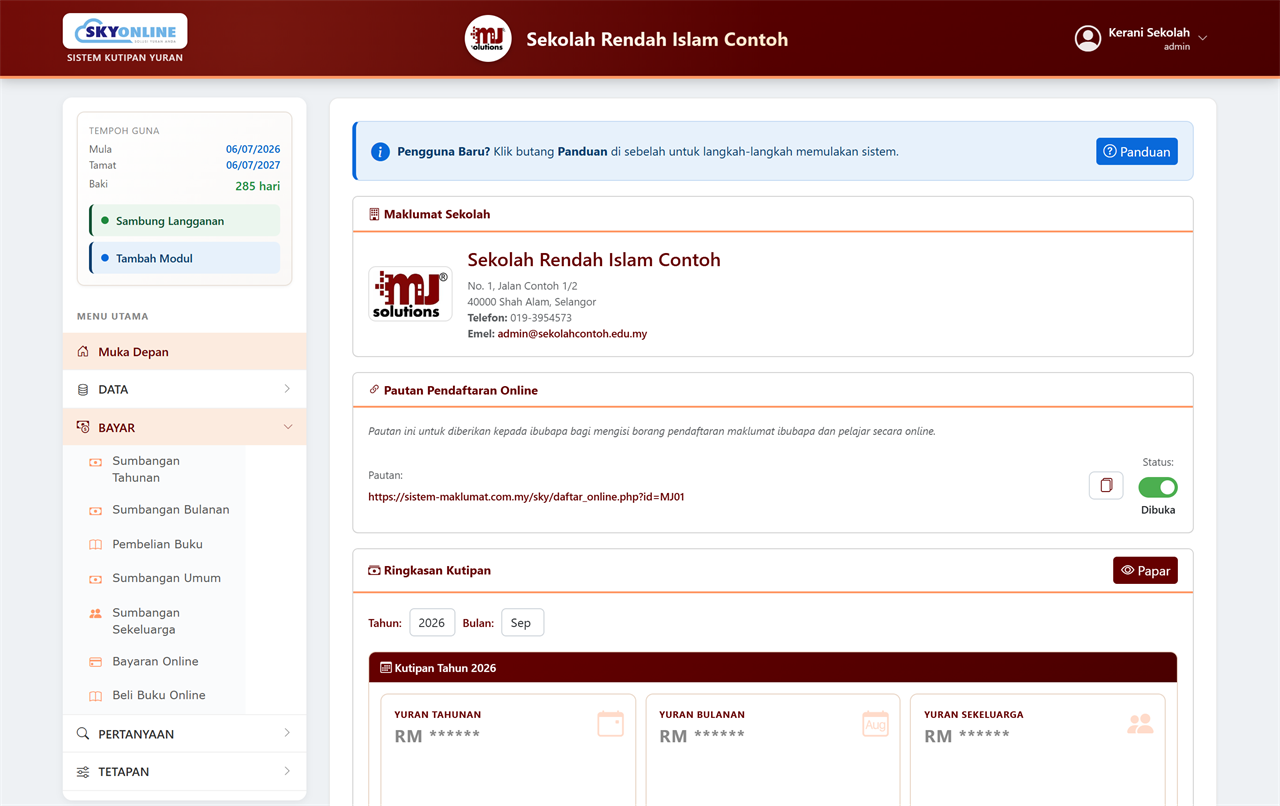Expand the DATA menu chevron
The width and height of the screenshot is (1280, 806).
(x=287, y=389)
